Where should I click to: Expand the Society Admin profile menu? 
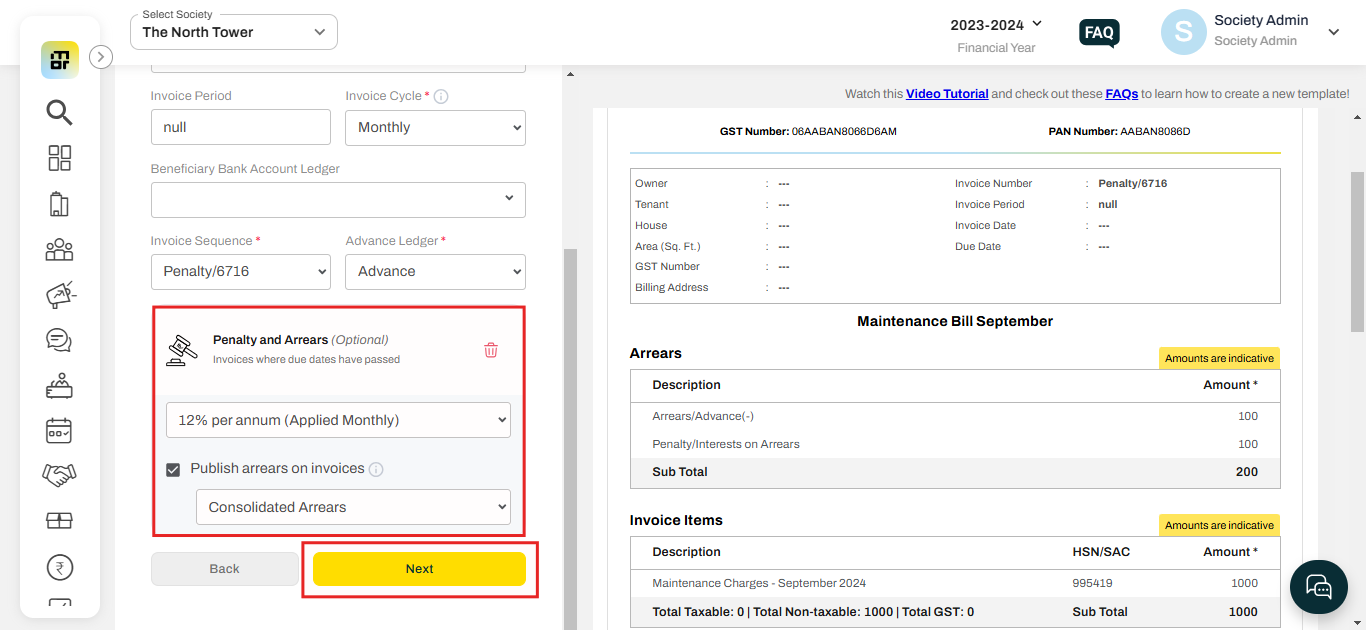coord(1334,32)
